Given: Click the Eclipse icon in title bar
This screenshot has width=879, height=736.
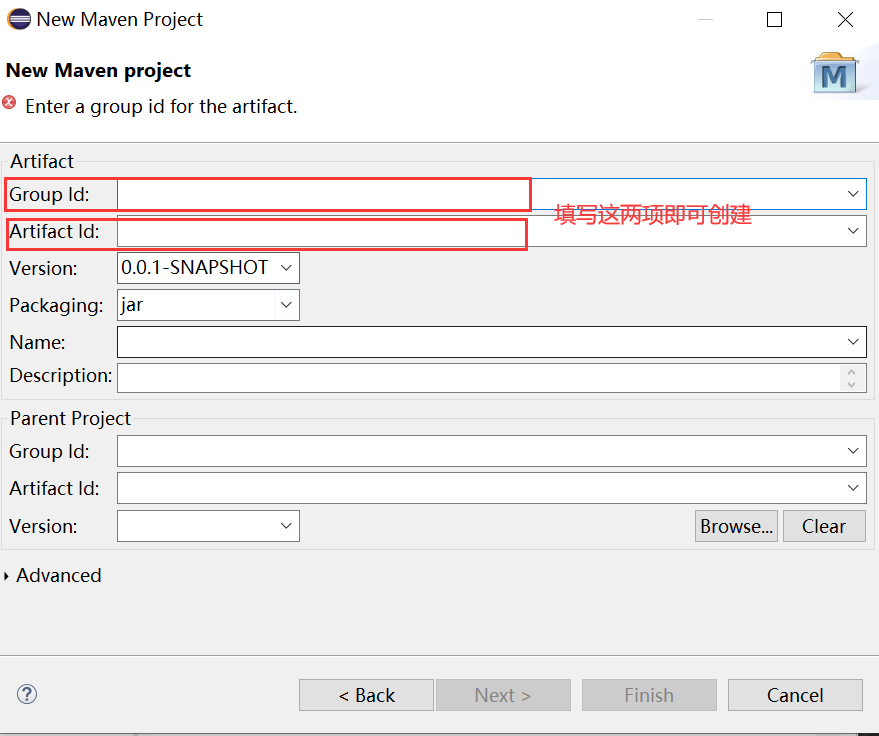Looking at the screenshot, I should [x=18, y=19].
